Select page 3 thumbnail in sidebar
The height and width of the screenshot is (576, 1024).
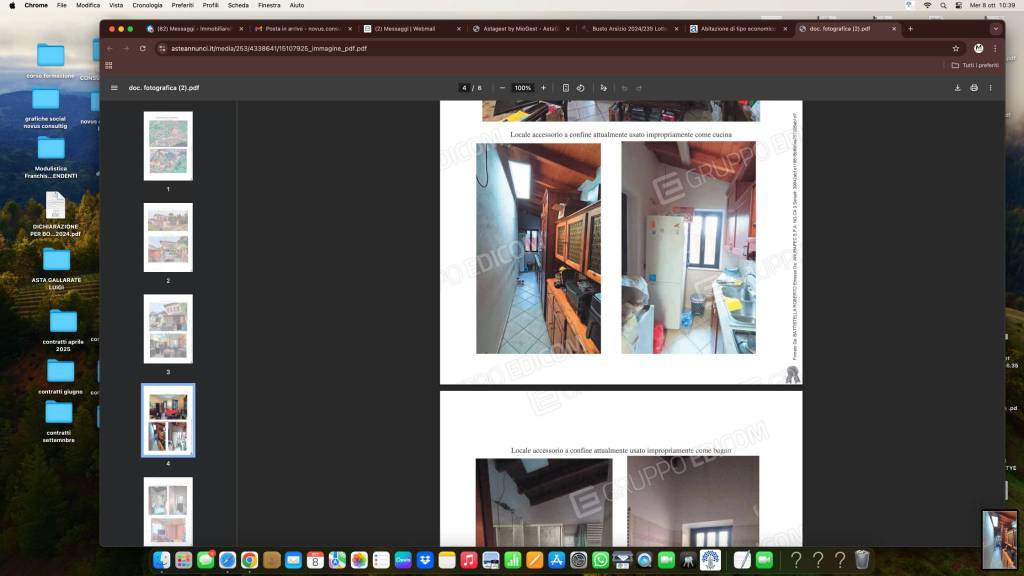click(x=168, y=328)
